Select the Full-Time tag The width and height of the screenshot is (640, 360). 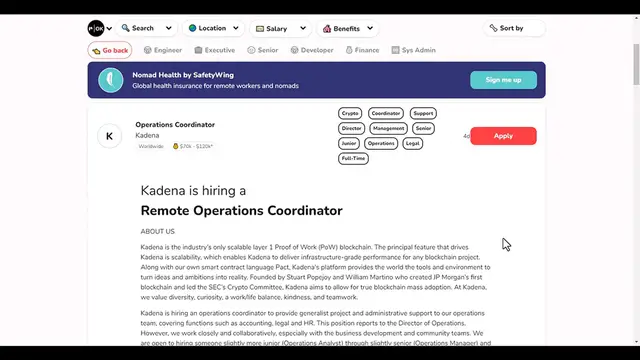pyautogui.click(x=353, y=159)
